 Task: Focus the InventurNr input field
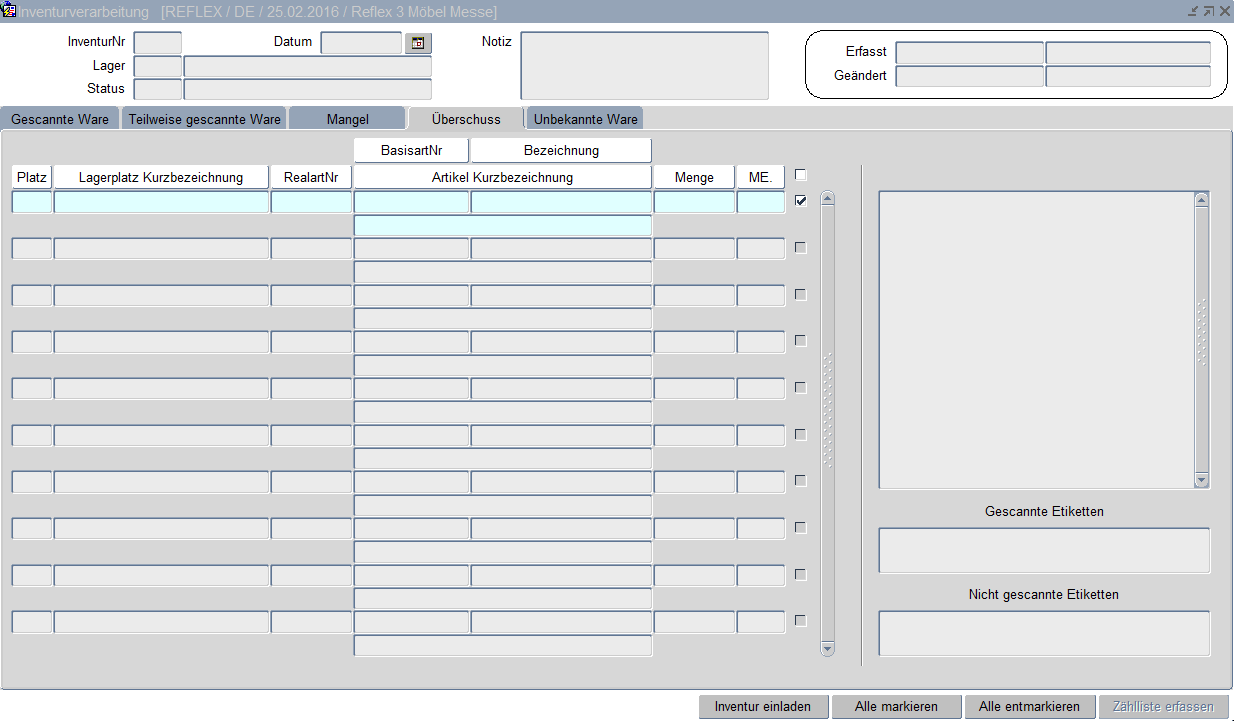(158, 43)
